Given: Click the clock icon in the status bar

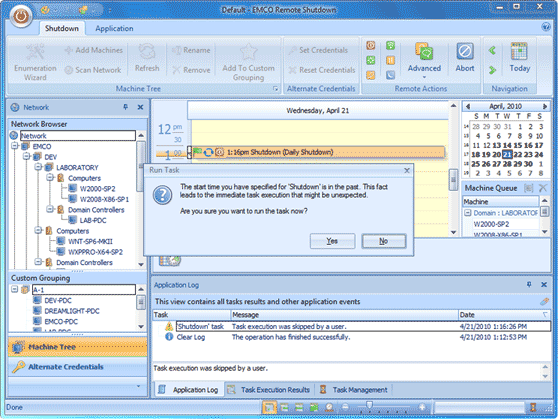Looking at the screenshot, I should 329,407.
